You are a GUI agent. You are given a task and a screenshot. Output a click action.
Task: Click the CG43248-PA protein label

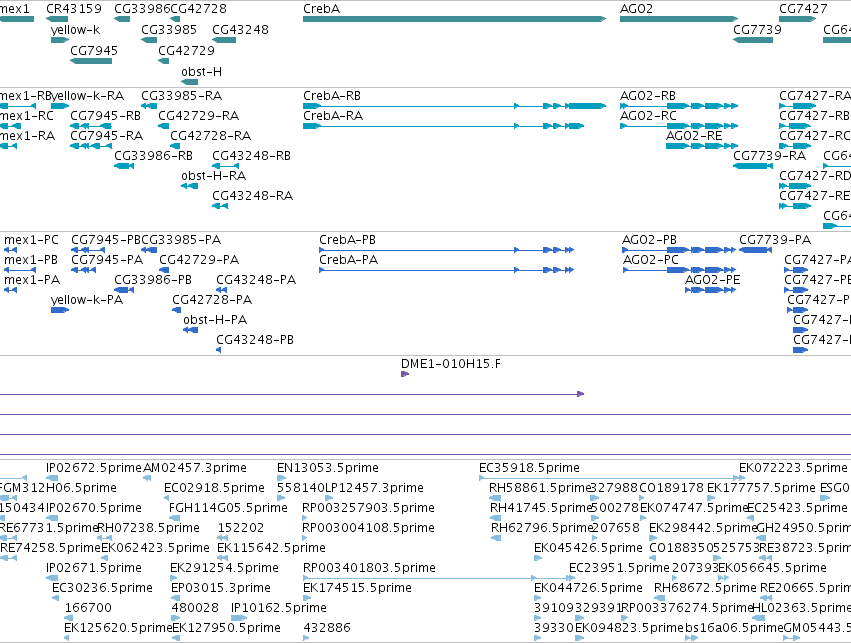pyautogui.click(x=256, y=281)
